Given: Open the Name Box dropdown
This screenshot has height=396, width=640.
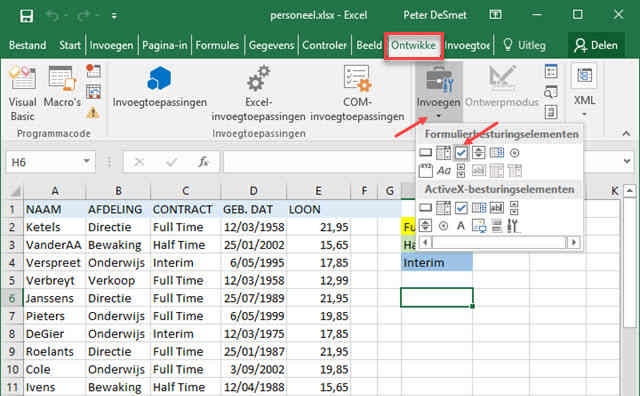Looking at the screenshot, I should 87,162.
